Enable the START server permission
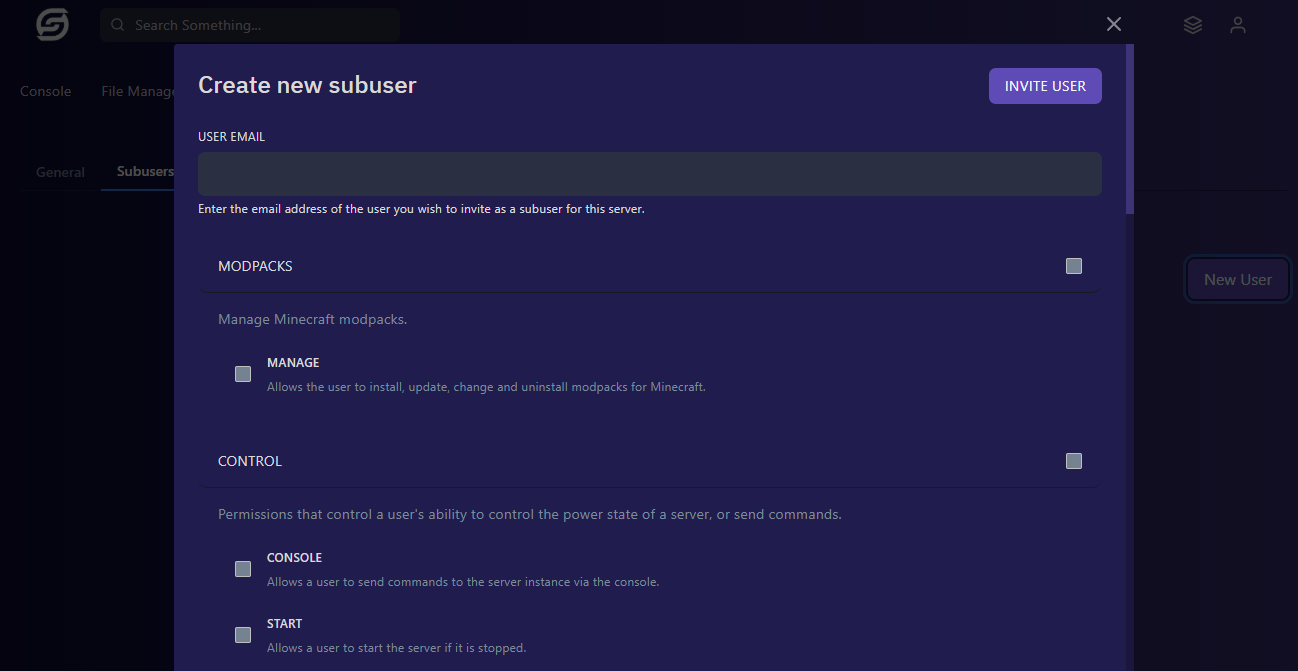Screen dimensions: 1298x671 coord(242,634)
